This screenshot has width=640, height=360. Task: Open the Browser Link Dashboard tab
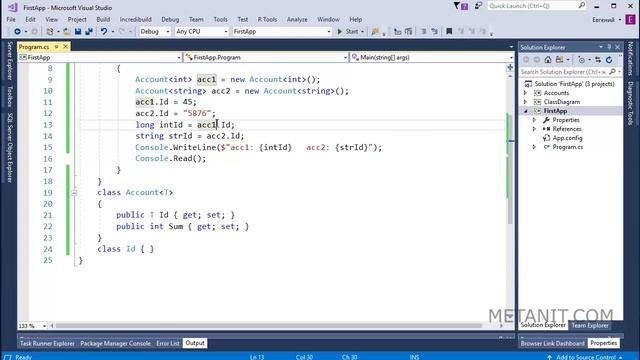point(553,343)
